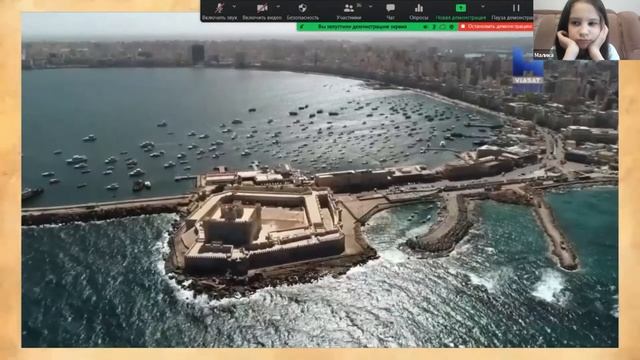
Task: Open Опросы polls
Action: click(419, 11)
